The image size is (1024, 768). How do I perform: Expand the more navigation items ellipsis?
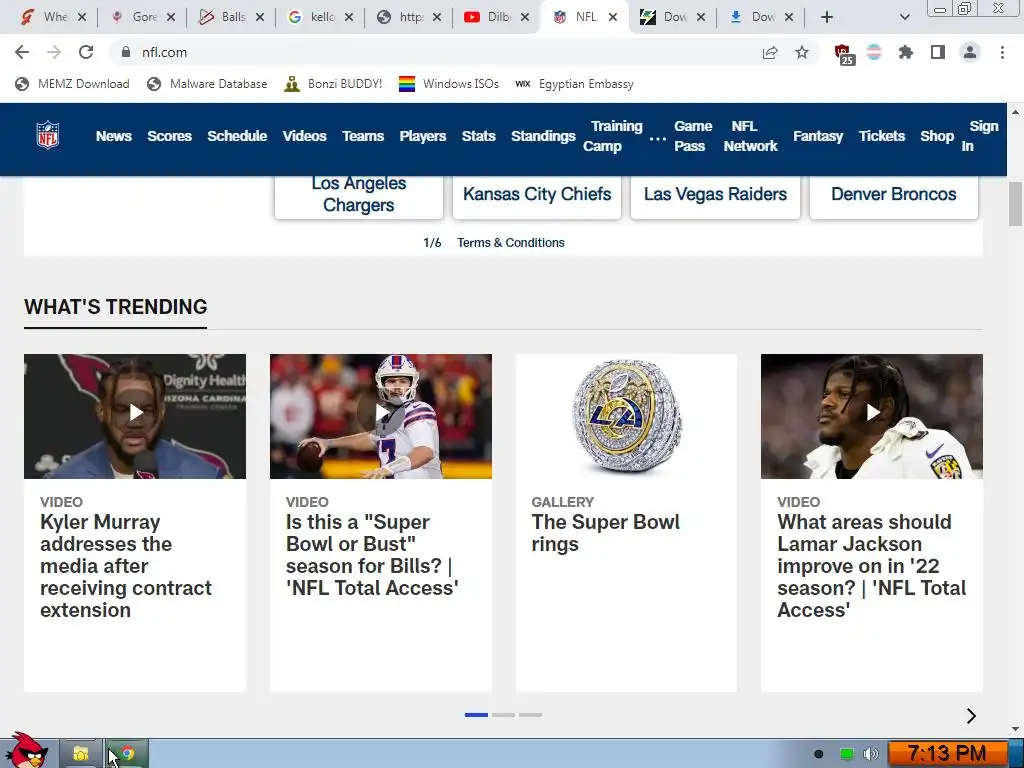point(658,138)
